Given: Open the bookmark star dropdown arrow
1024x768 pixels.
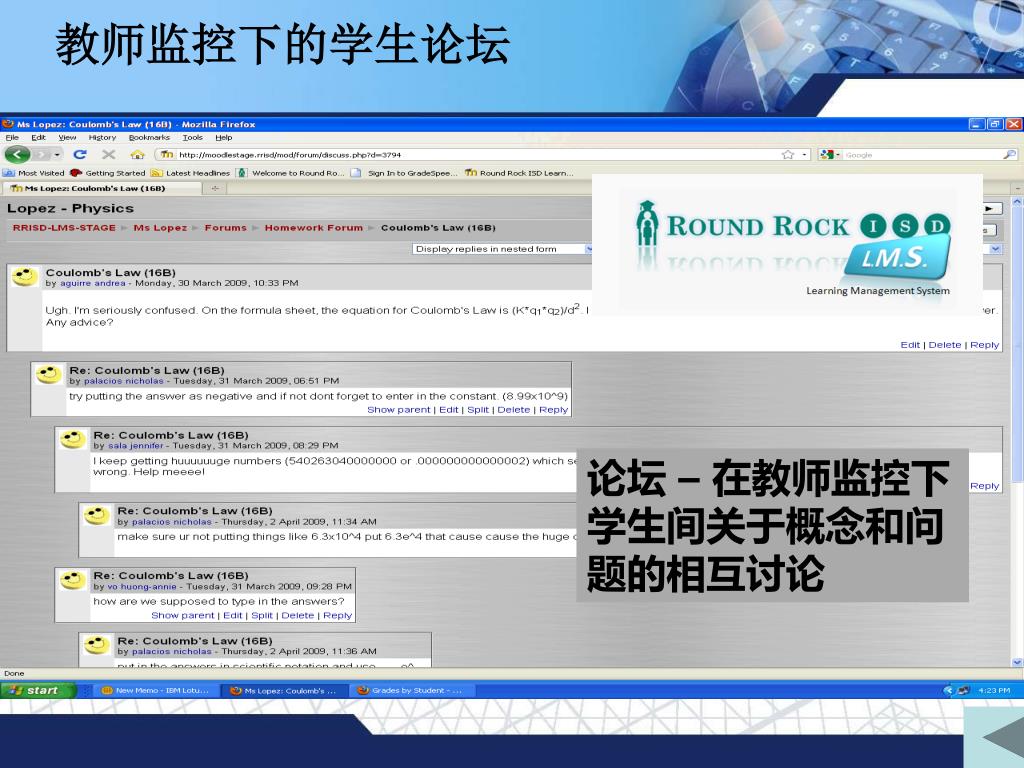Looking at the screenshot, I should click(805, 155).
